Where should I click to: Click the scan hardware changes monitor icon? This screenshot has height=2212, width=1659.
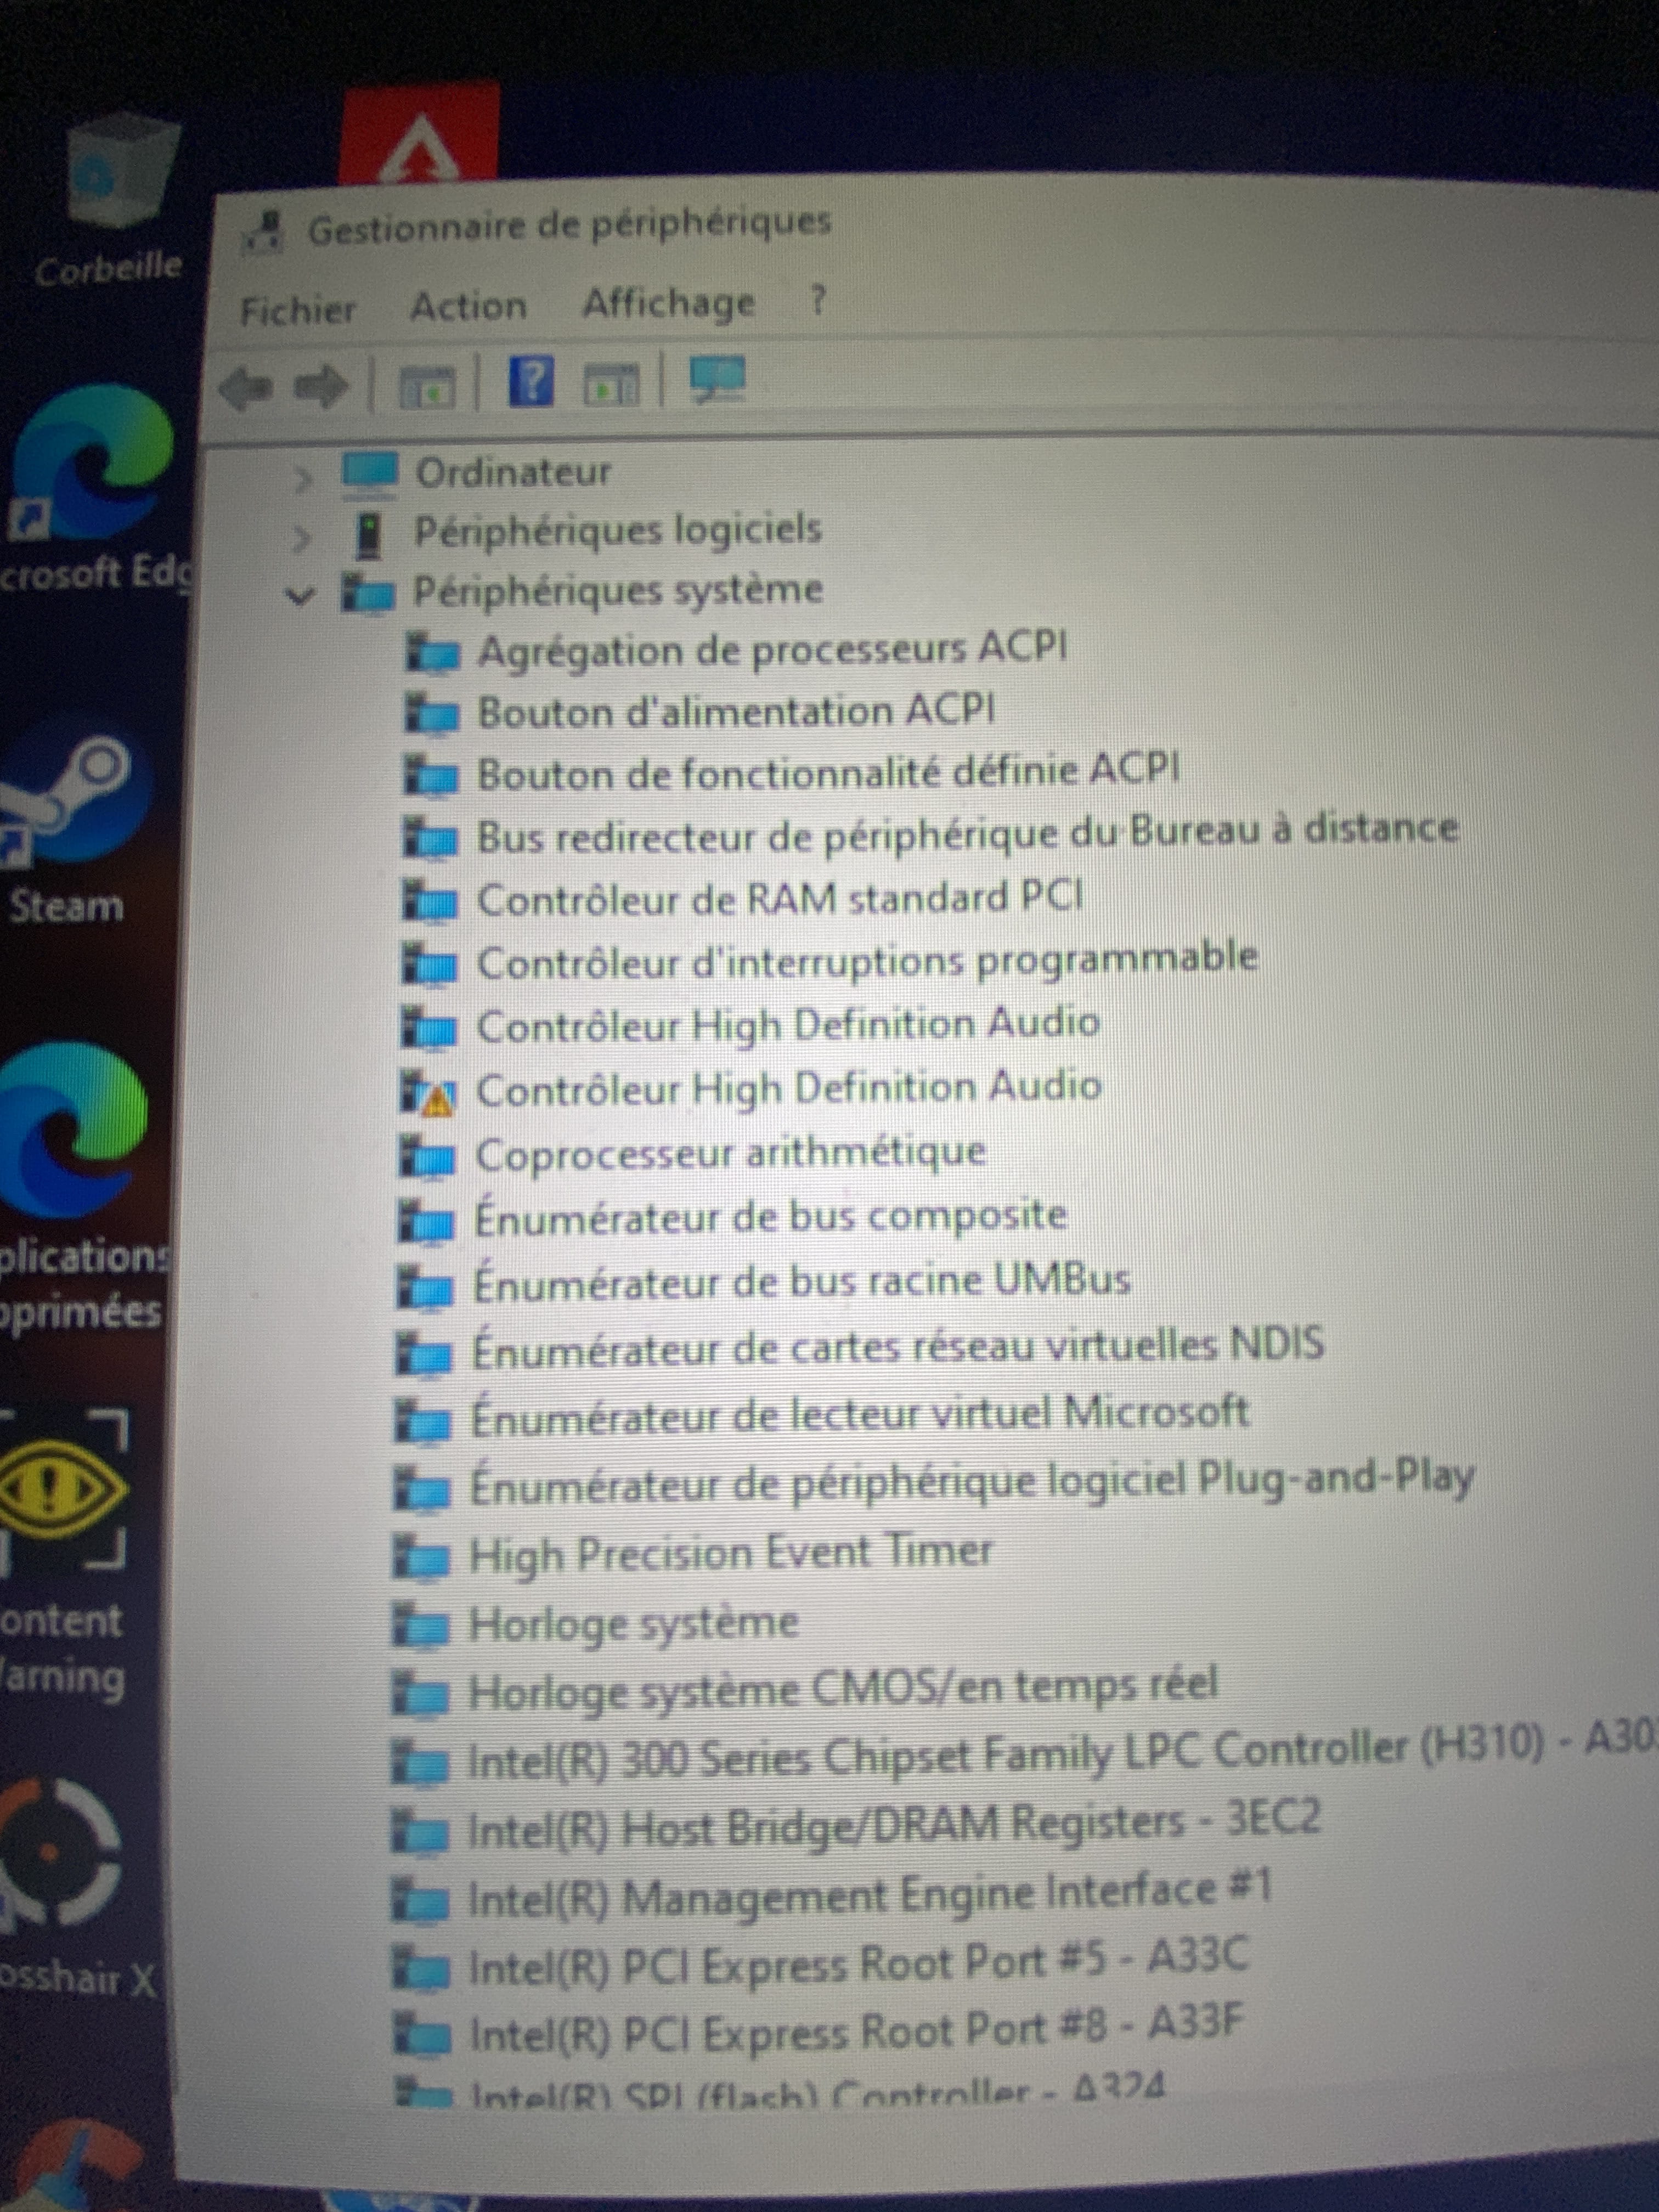(x=717, y=379)
